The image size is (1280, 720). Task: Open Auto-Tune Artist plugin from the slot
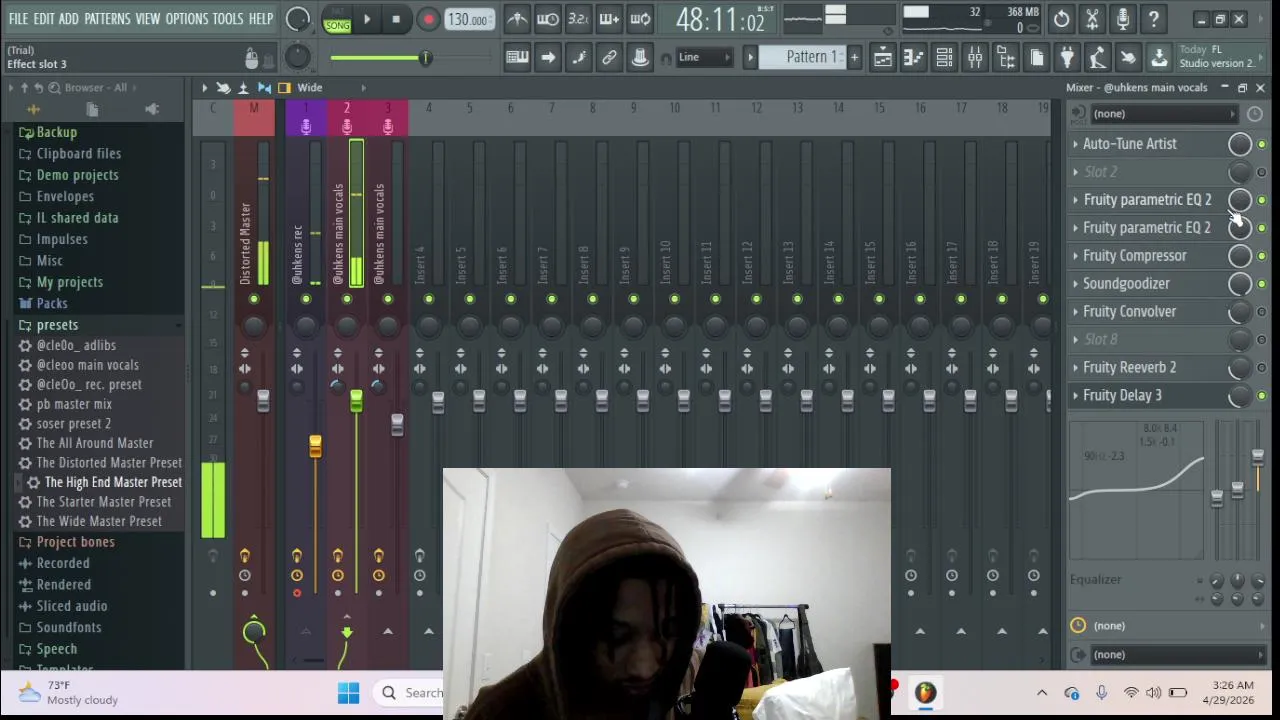pos(1130,144)
